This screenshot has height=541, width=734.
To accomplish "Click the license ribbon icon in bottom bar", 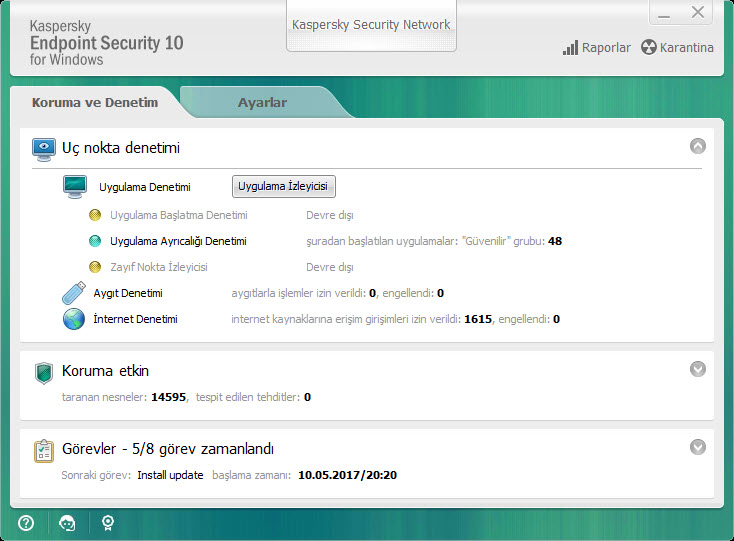I will 108,523.
